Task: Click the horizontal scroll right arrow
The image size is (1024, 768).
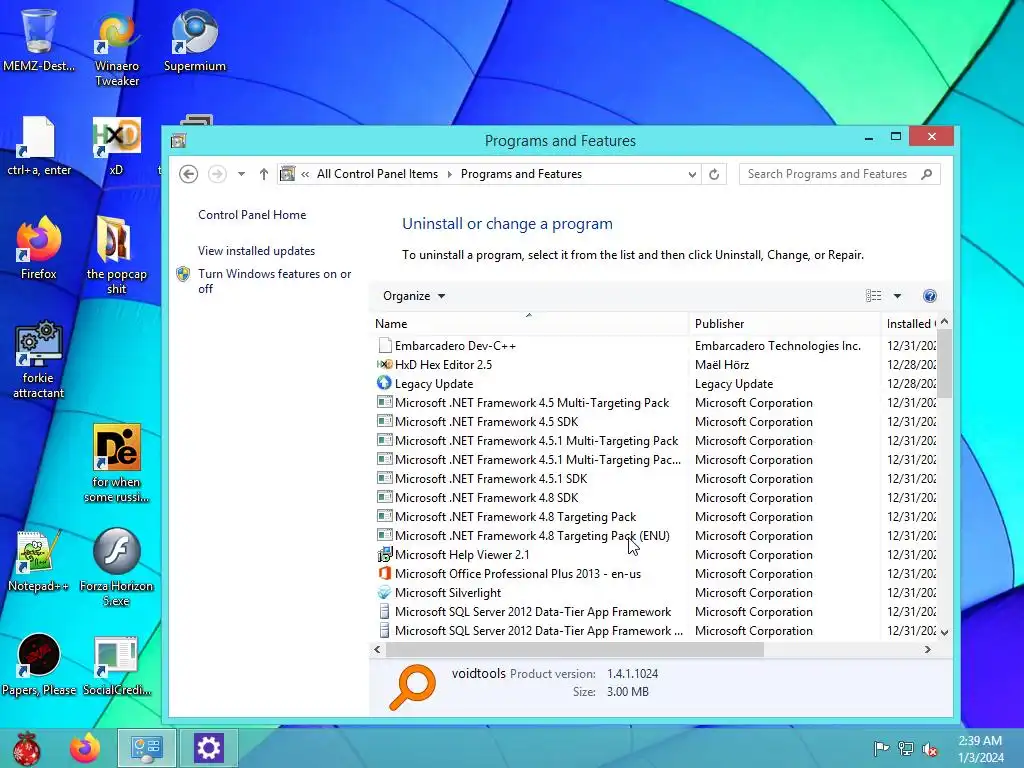Action: [x=927, y=650]
